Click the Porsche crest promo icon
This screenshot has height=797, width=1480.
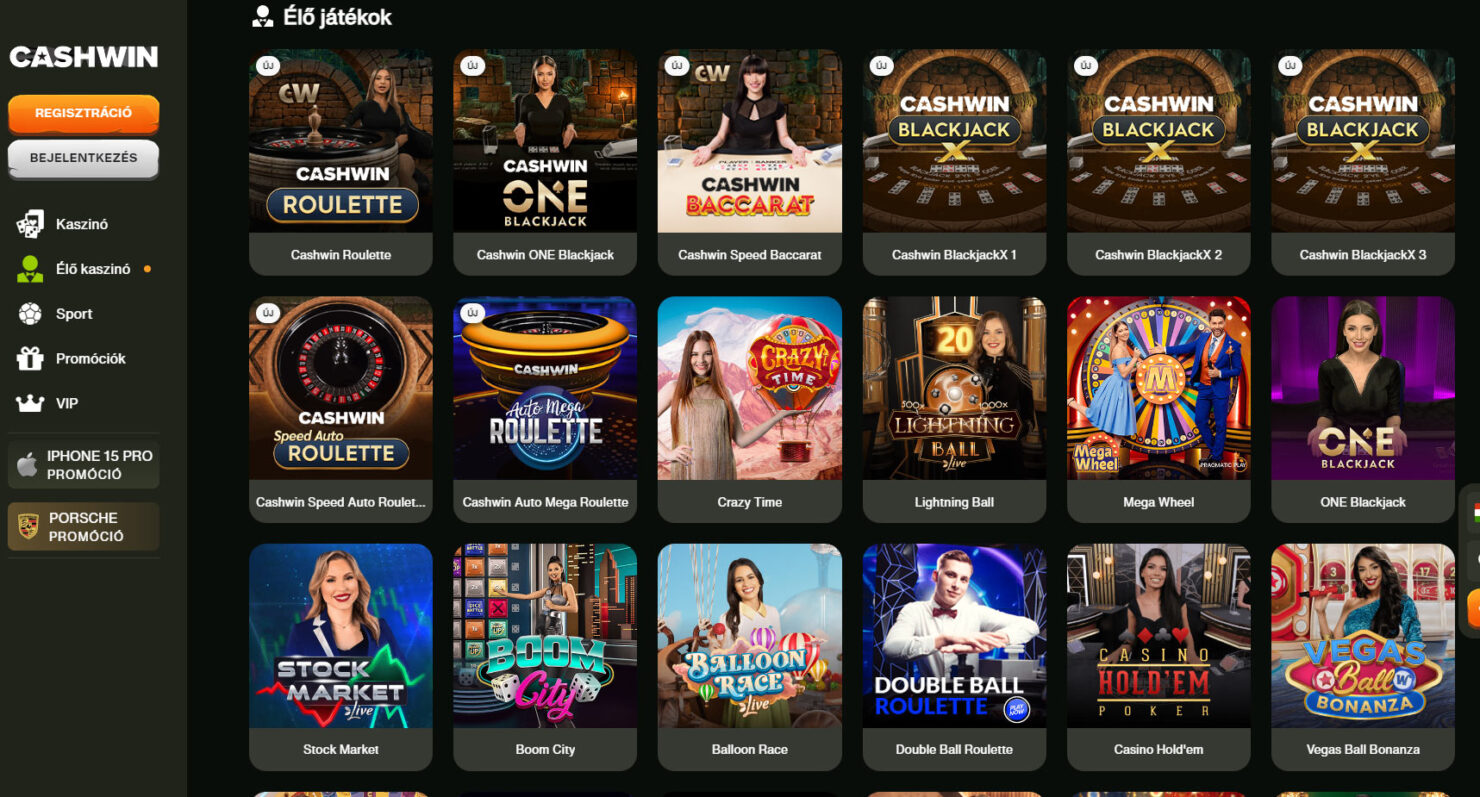[x=27, y=527]
